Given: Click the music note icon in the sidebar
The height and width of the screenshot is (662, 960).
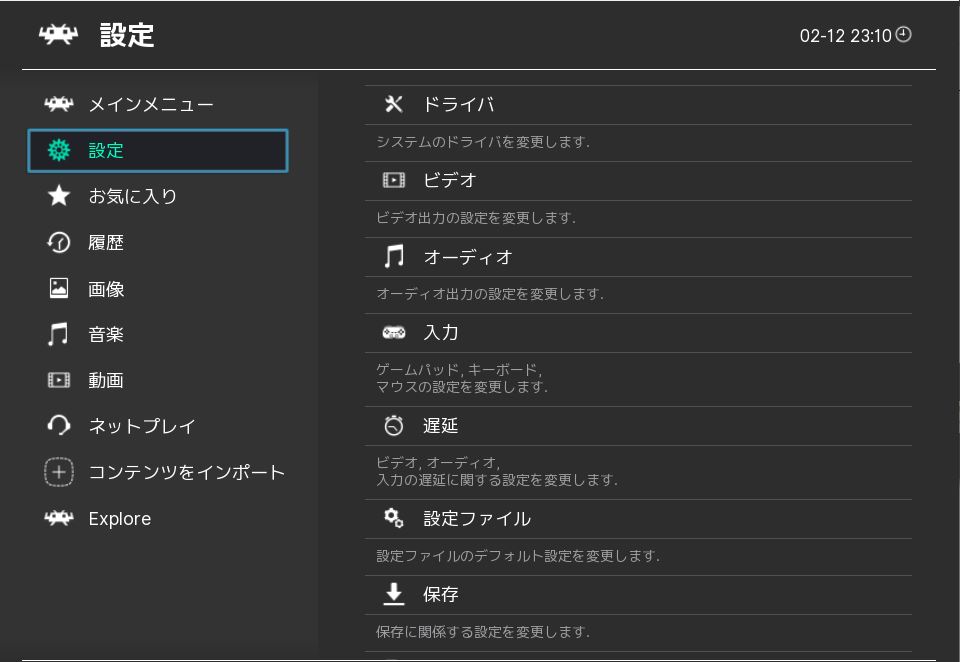Looking at the screenshot, I should tap(59, 334).
